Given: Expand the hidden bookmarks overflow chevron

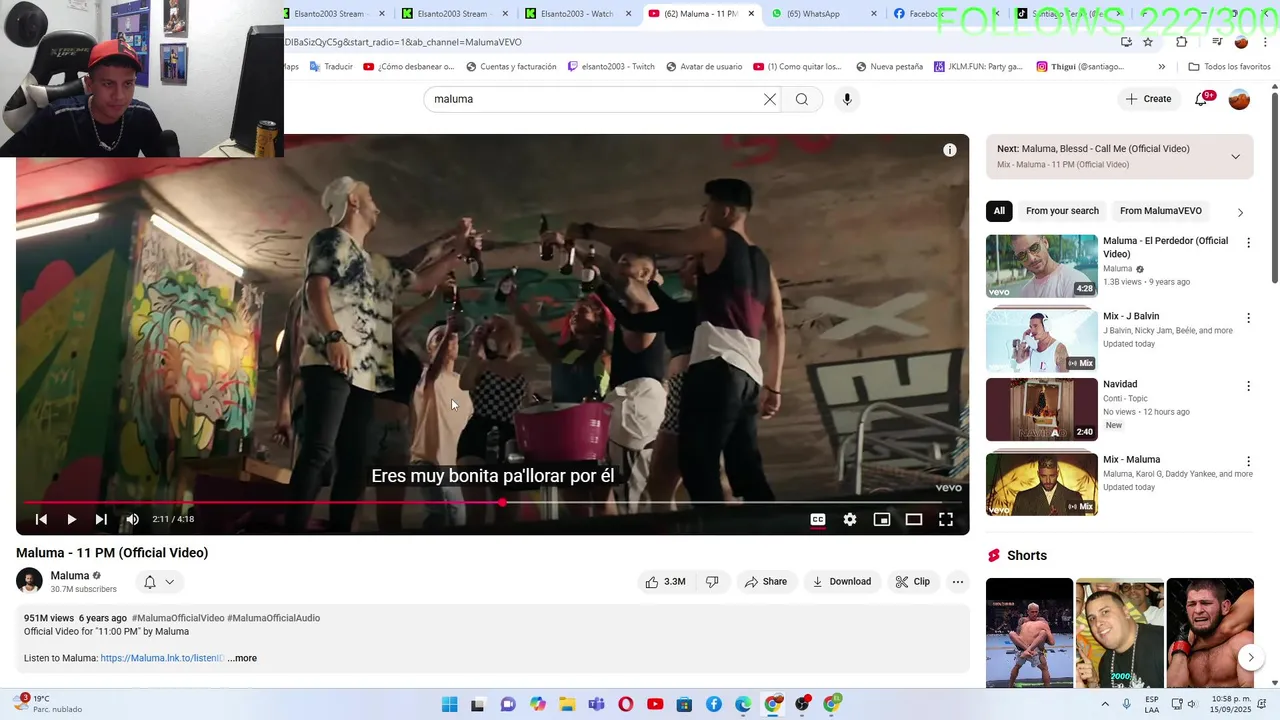Looking at the screenshot, I should coord(1161,67).
